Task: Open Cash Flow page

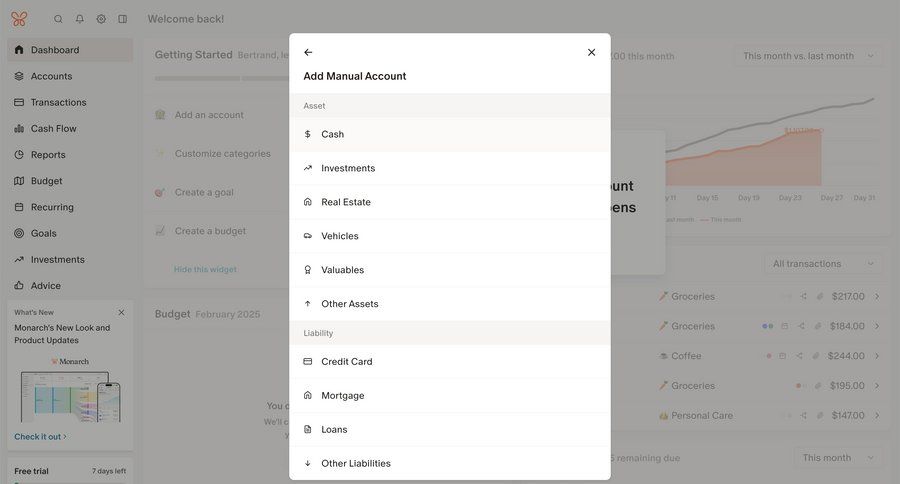Action: [x=70, y=129]
